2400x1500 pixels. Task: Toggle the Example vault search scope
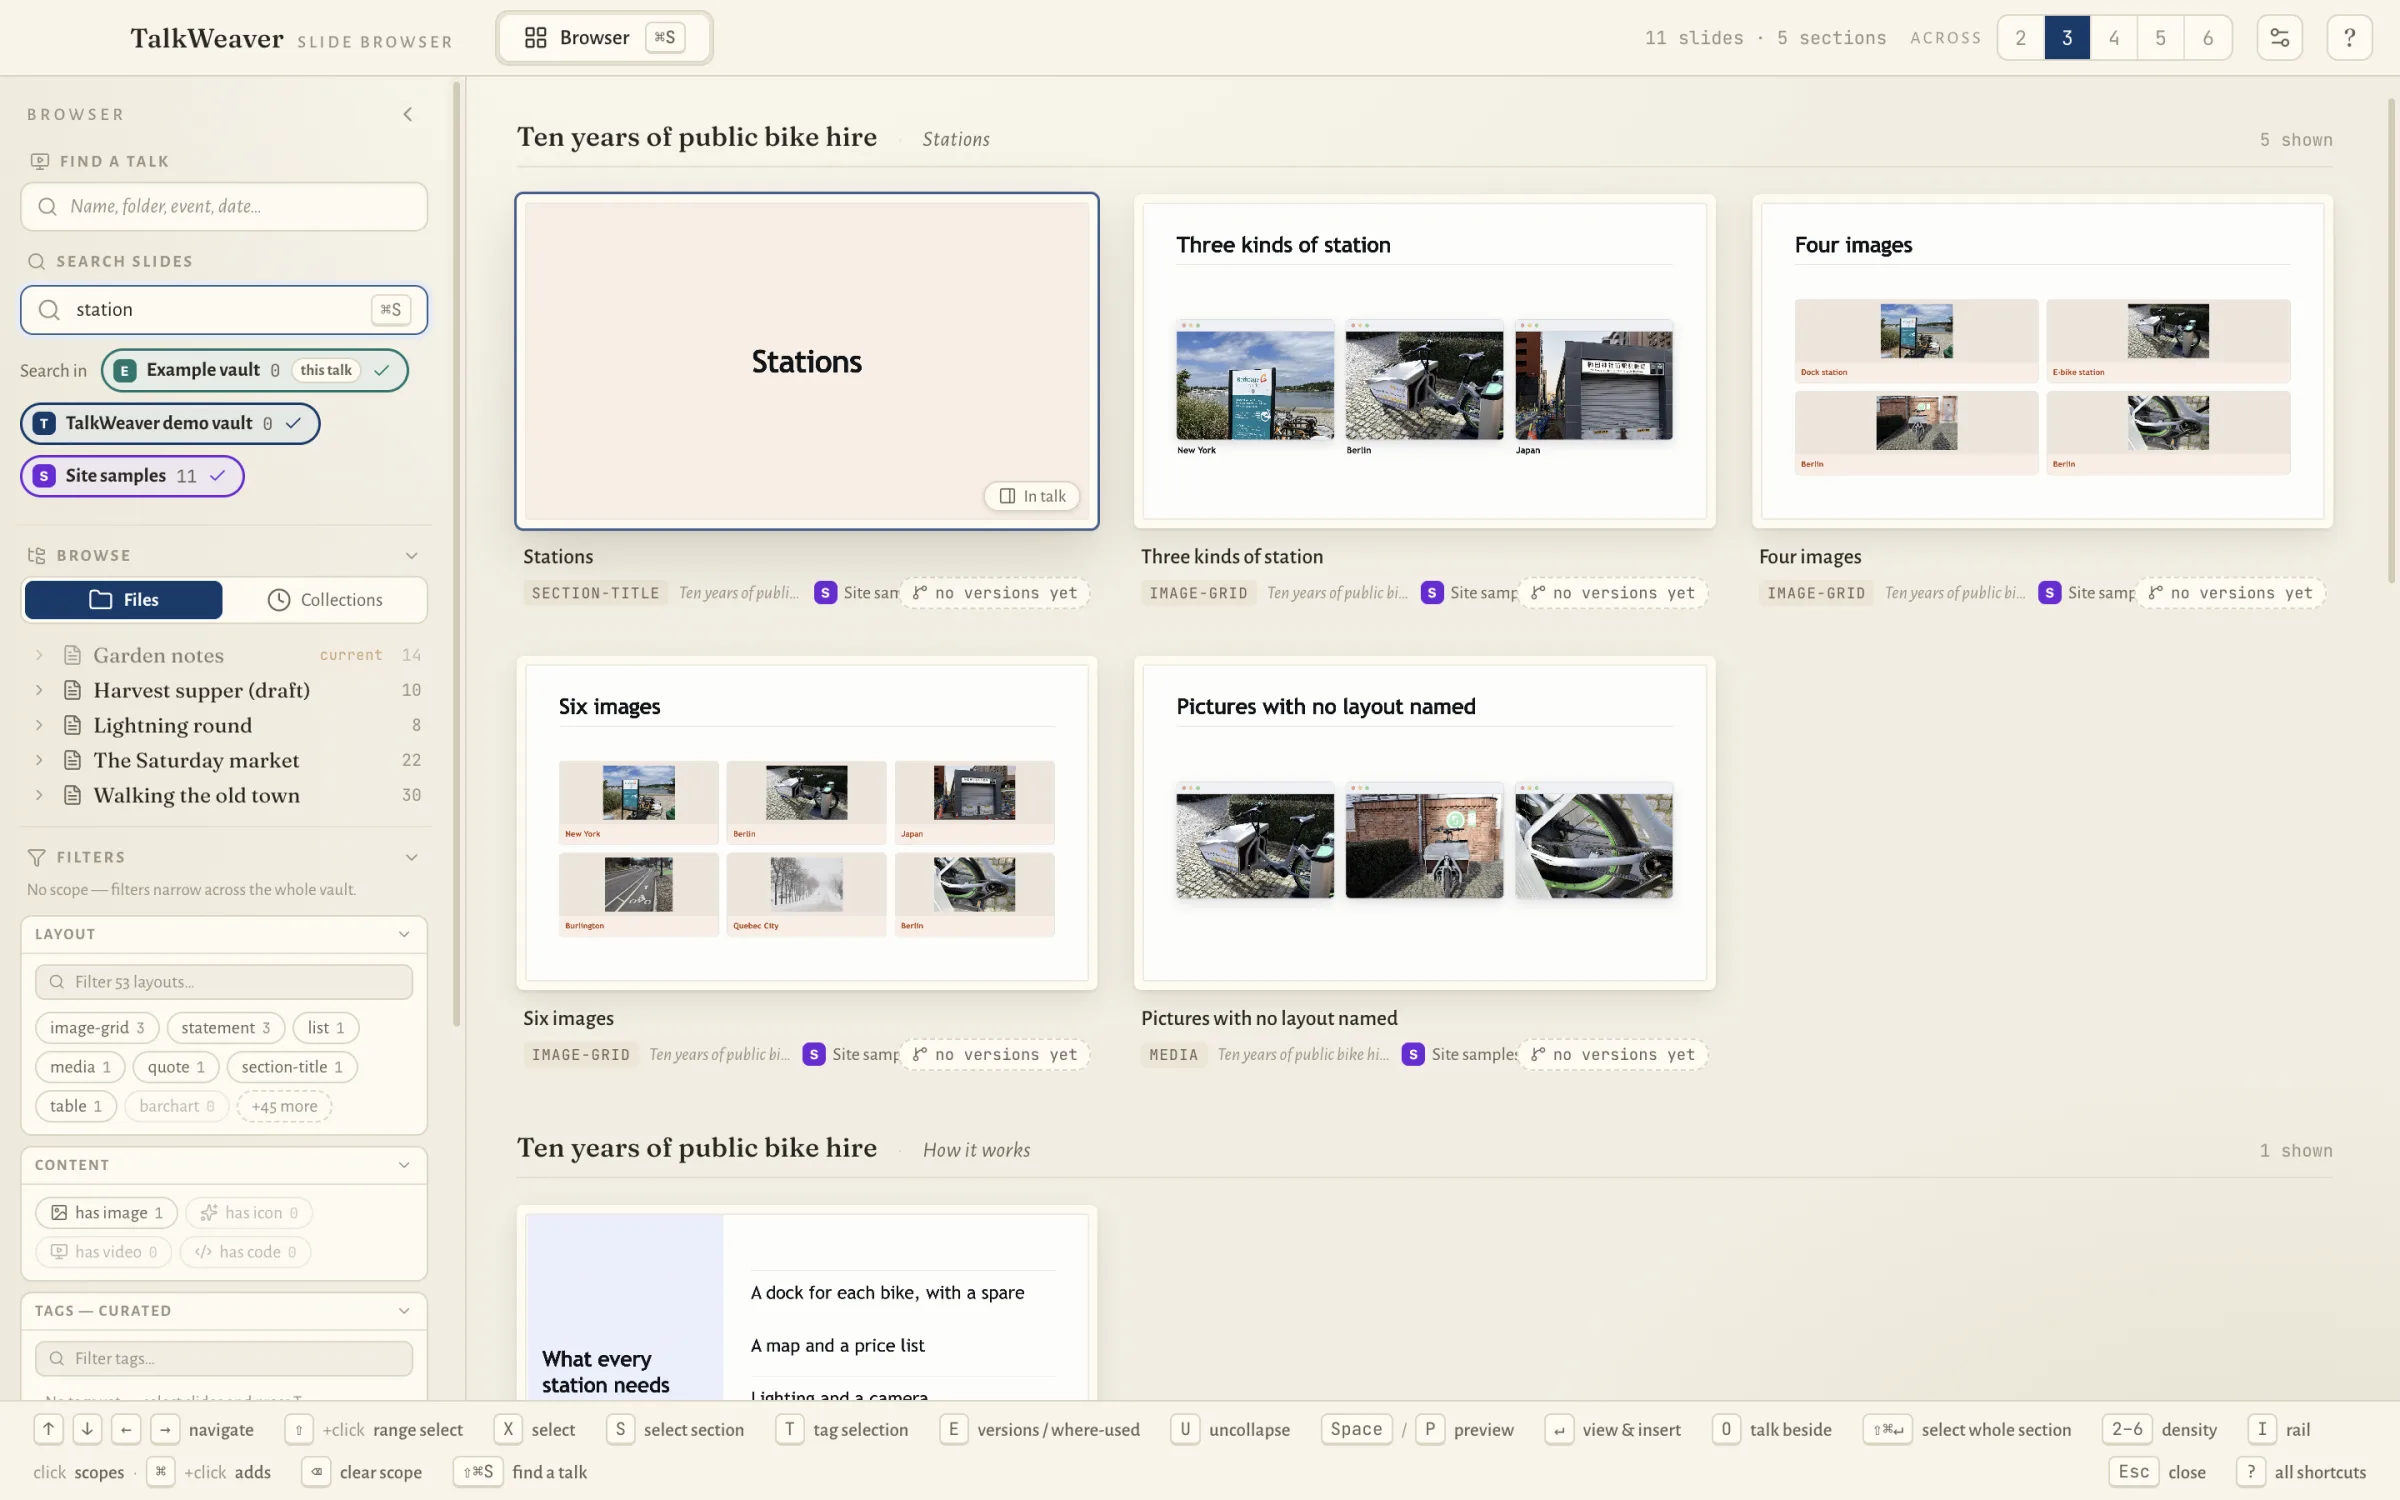[x=254, y=370]
